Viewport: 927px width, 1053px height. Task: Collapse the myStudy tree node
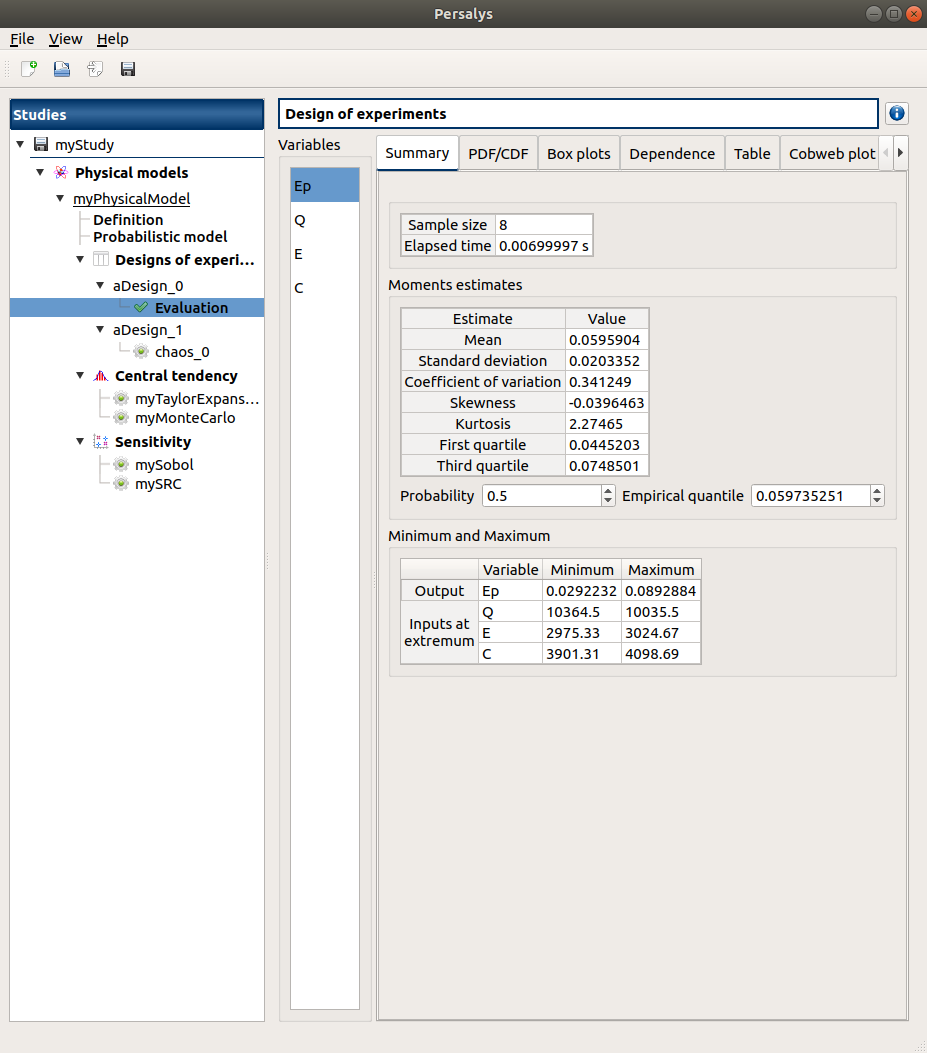(x=20, y=145)
